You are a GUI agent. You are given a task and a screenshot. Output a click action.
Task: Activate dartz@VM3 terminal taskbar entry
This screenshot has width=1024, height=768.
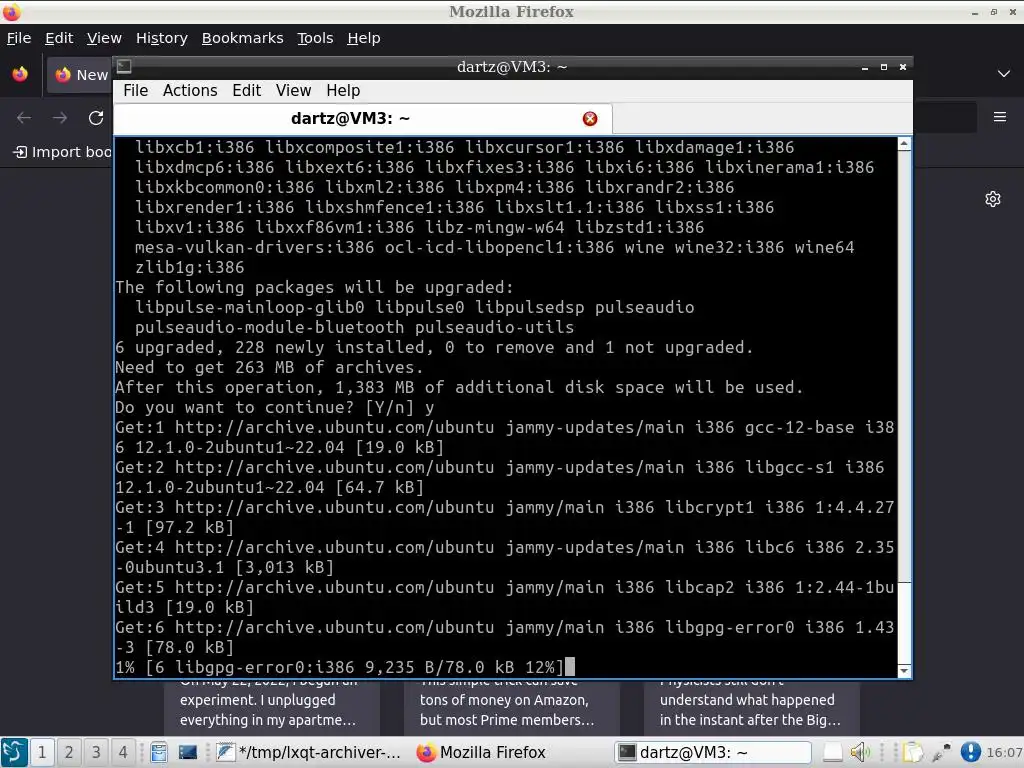712,752
